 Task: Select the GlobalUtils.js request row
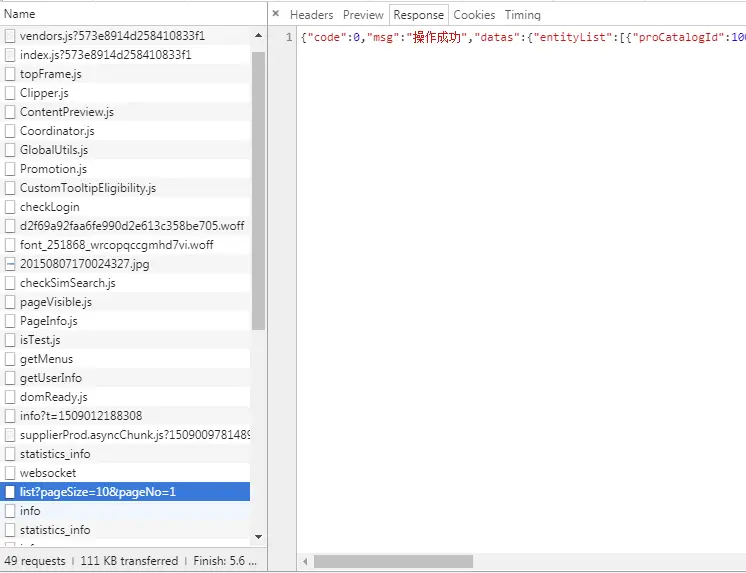coord(125,150)
